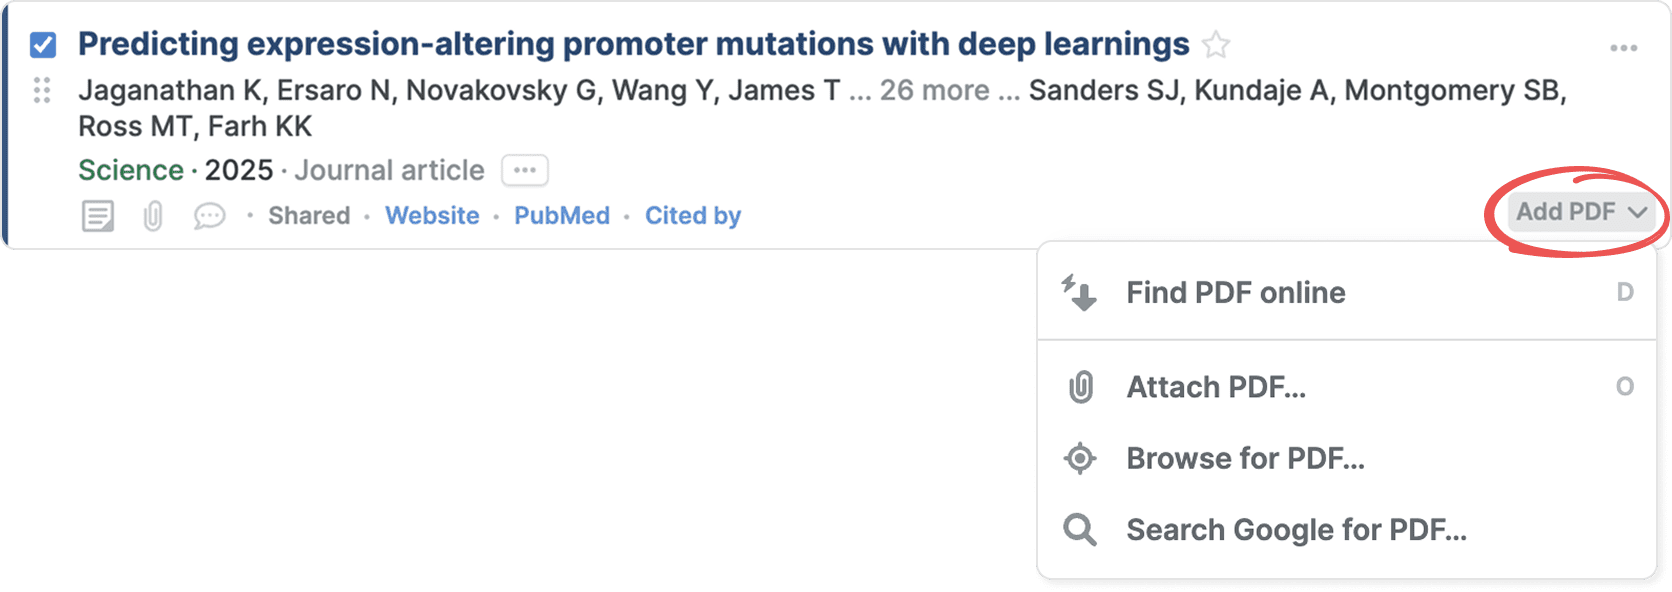Uncheck the article selection checkbox
Image resolution: width=1672 pixels, height=592 pixels.
(43, 45)
